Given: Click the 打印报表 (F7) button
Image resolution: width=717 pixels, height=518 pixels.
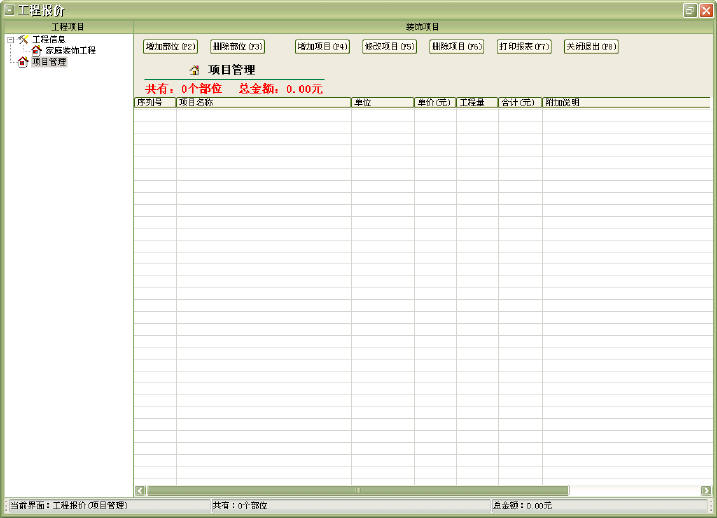Looking at the screenshot, I should (524, 47).
